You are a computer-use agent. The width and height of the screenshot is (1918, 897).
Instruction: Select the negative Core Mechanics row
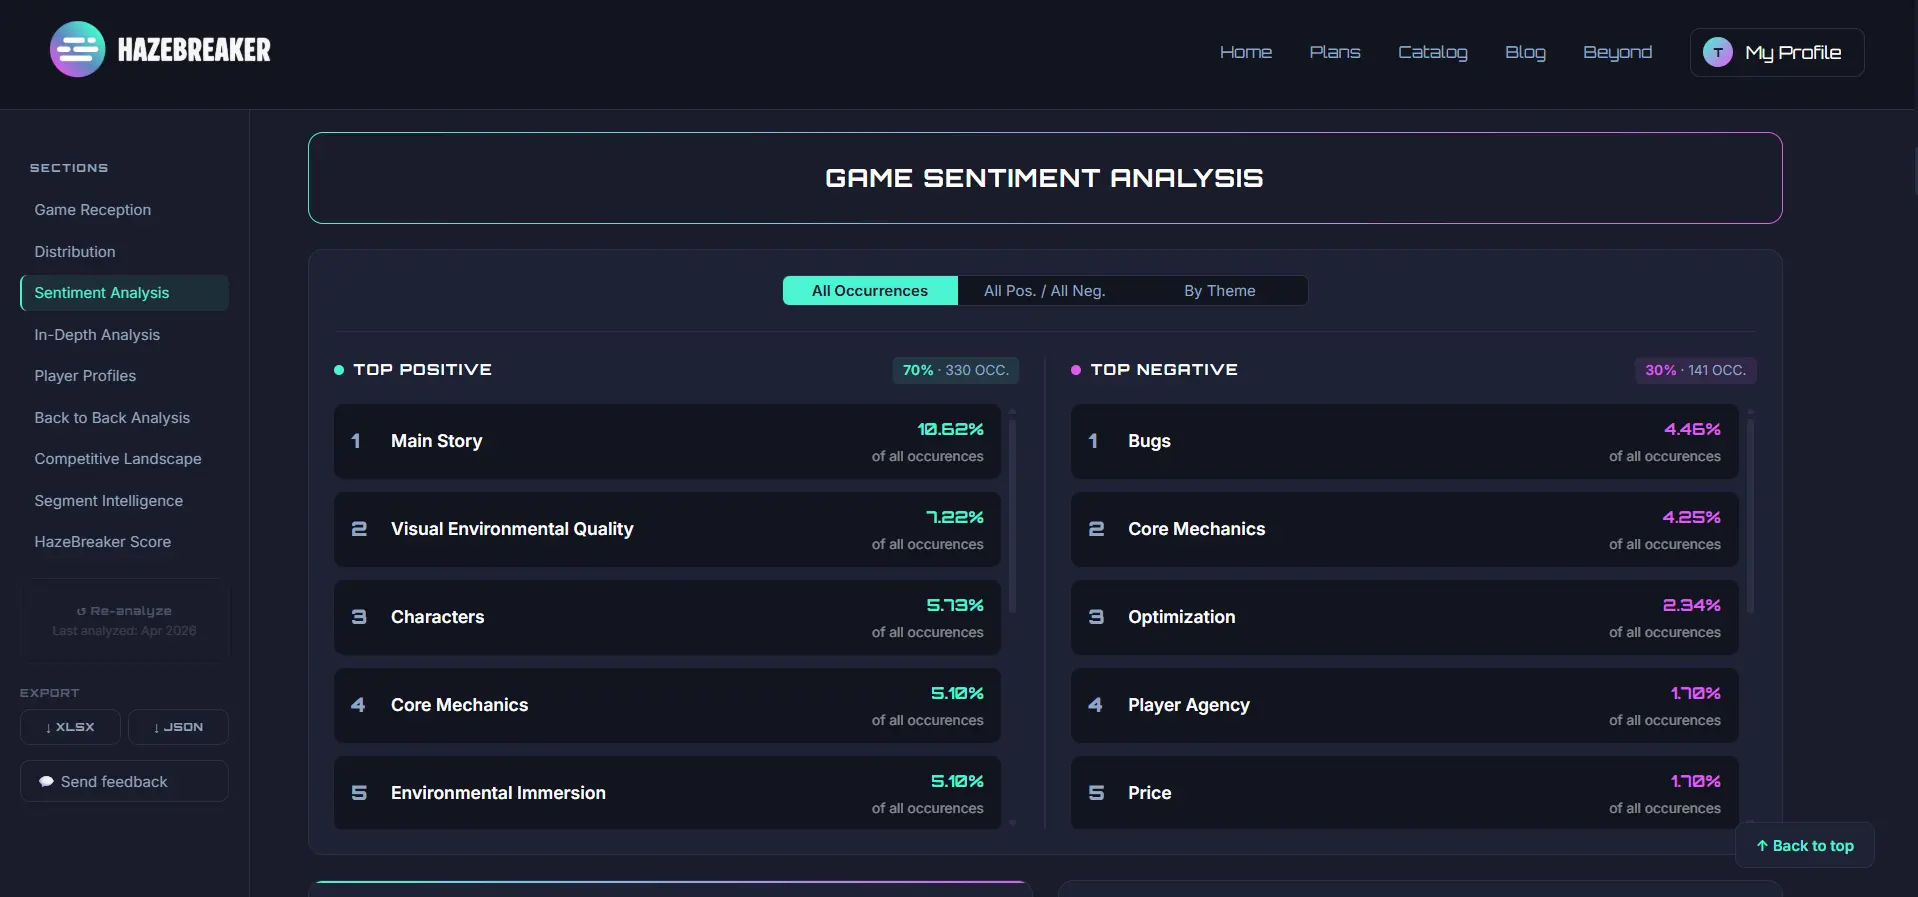(1404, 529)
